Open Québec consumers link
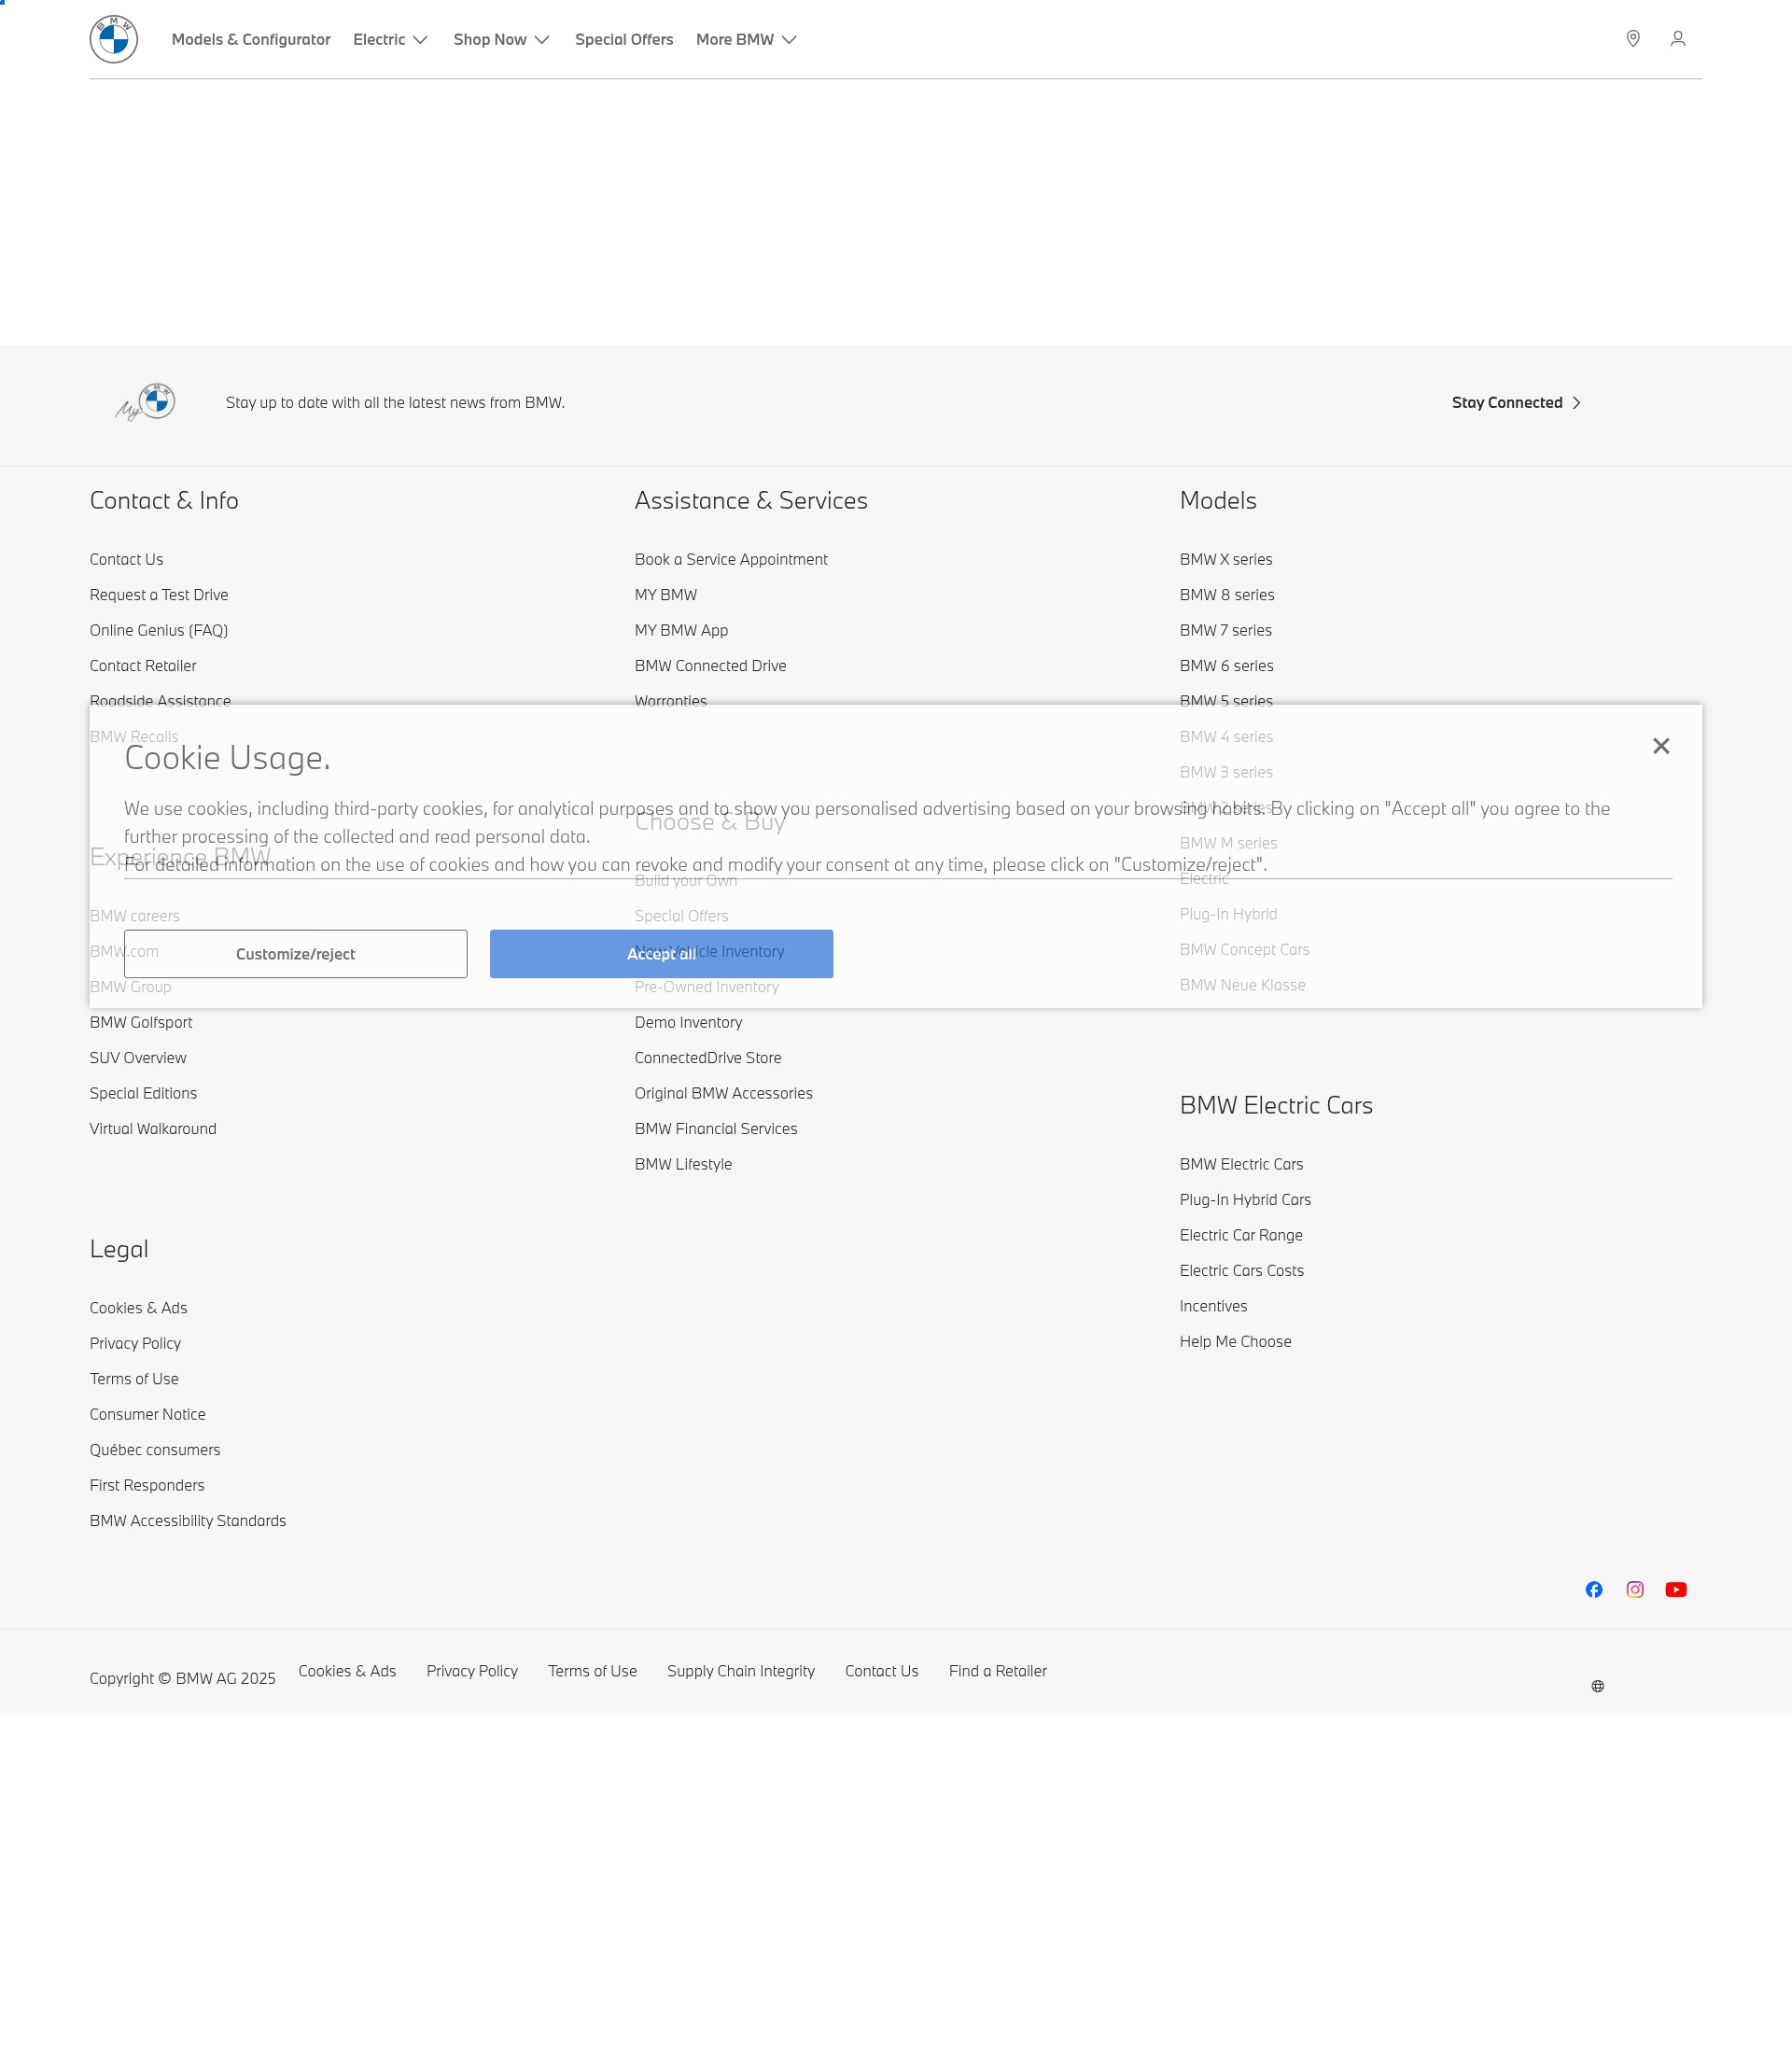 coord(155,1450)
